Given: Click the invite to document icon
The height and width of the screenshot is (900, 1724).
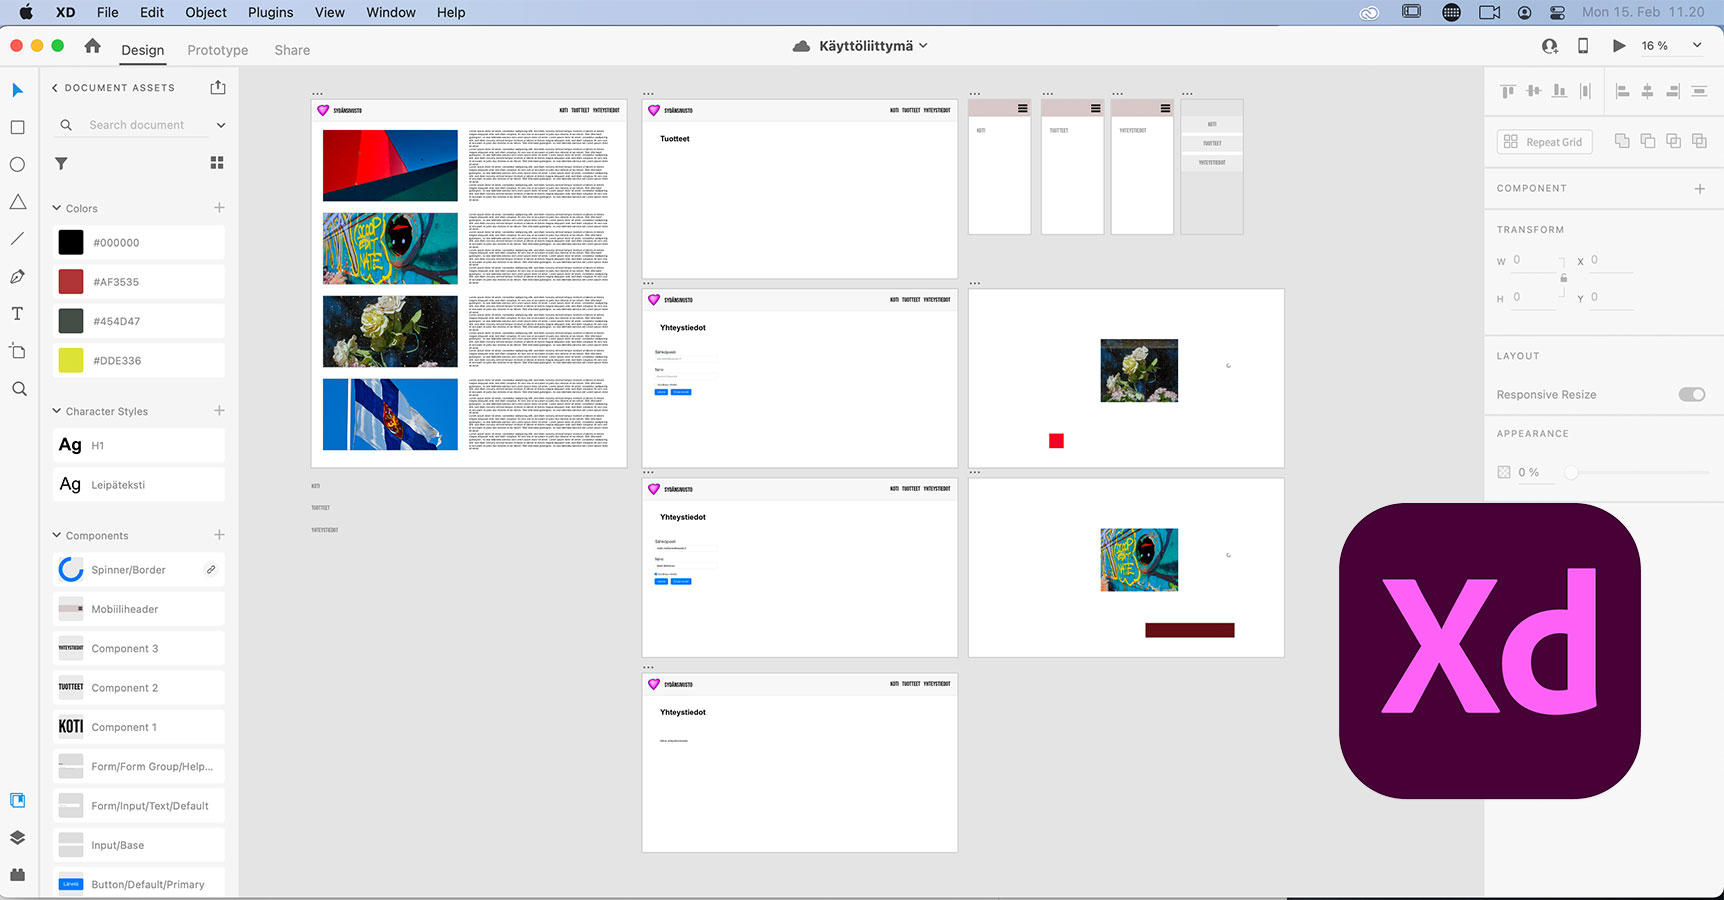Looking at the screenshot, I should pos(1550,46).
